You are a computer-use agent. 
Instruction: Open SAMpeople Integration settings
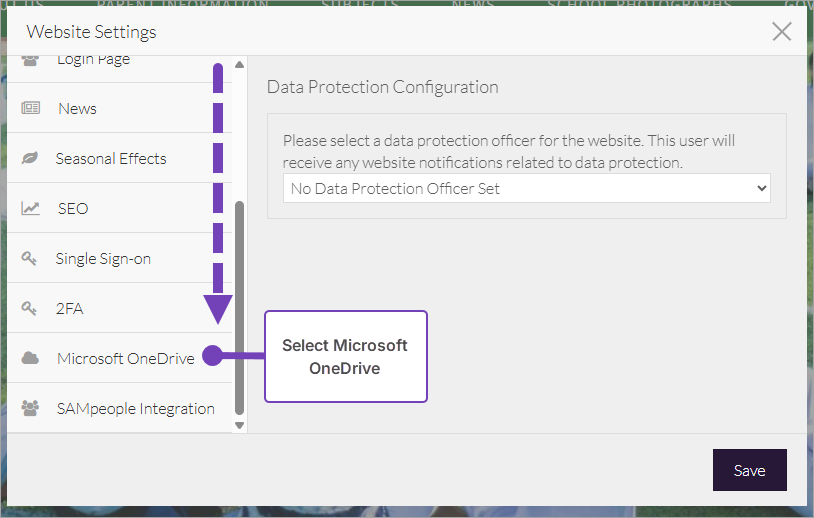tap(135, 408)
